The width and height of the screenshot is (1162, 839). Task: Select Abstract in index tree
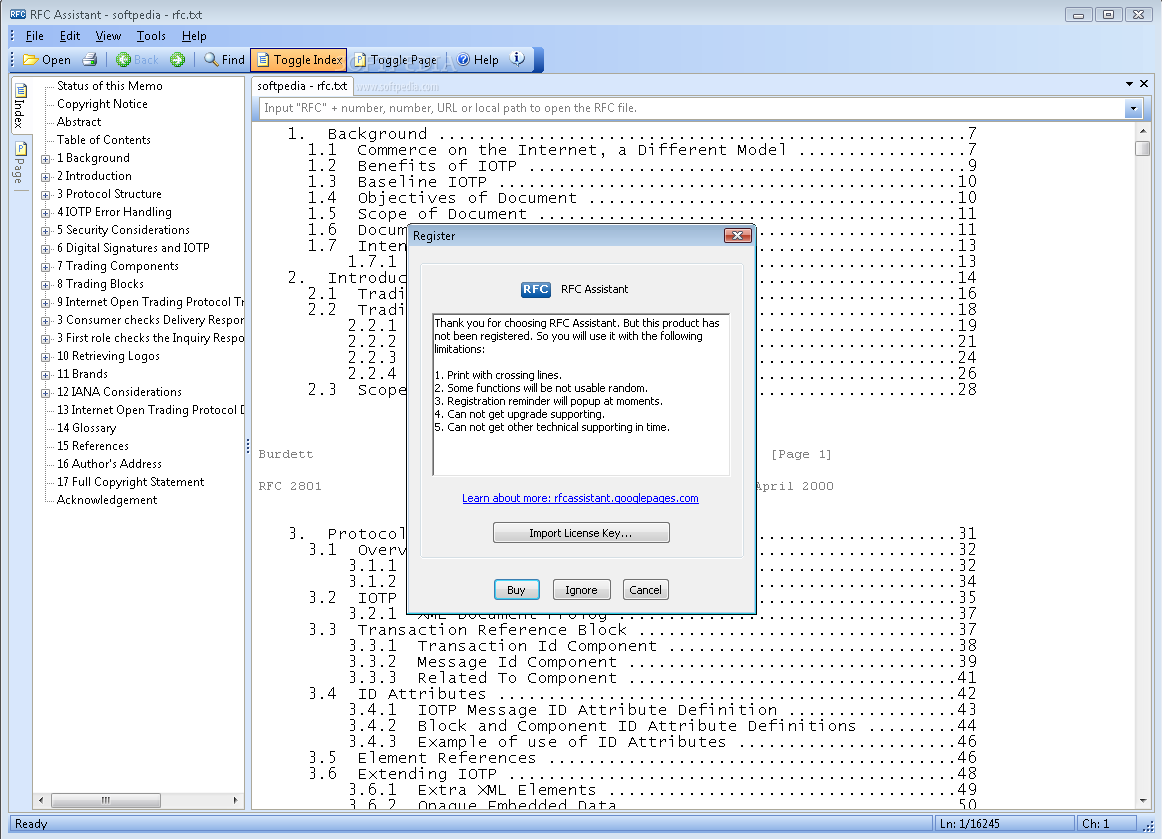pyautogui.click(x=79, y=122)
